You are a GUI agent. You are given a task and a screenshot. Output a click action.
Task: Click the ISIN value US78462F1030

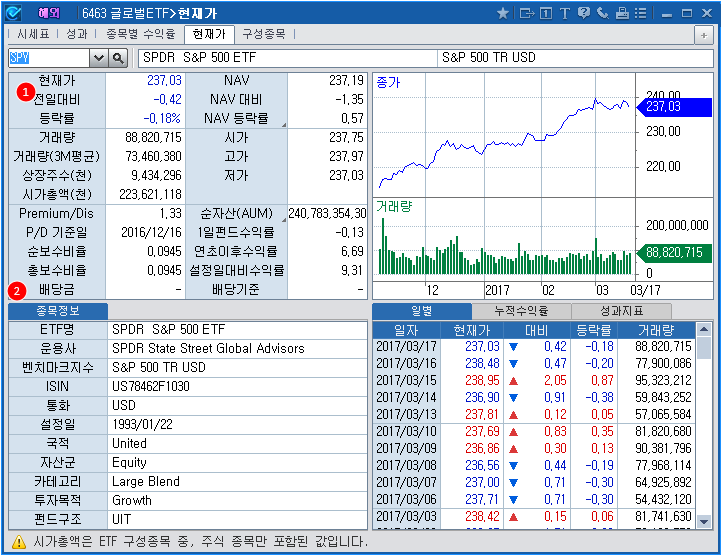point(151,386)
